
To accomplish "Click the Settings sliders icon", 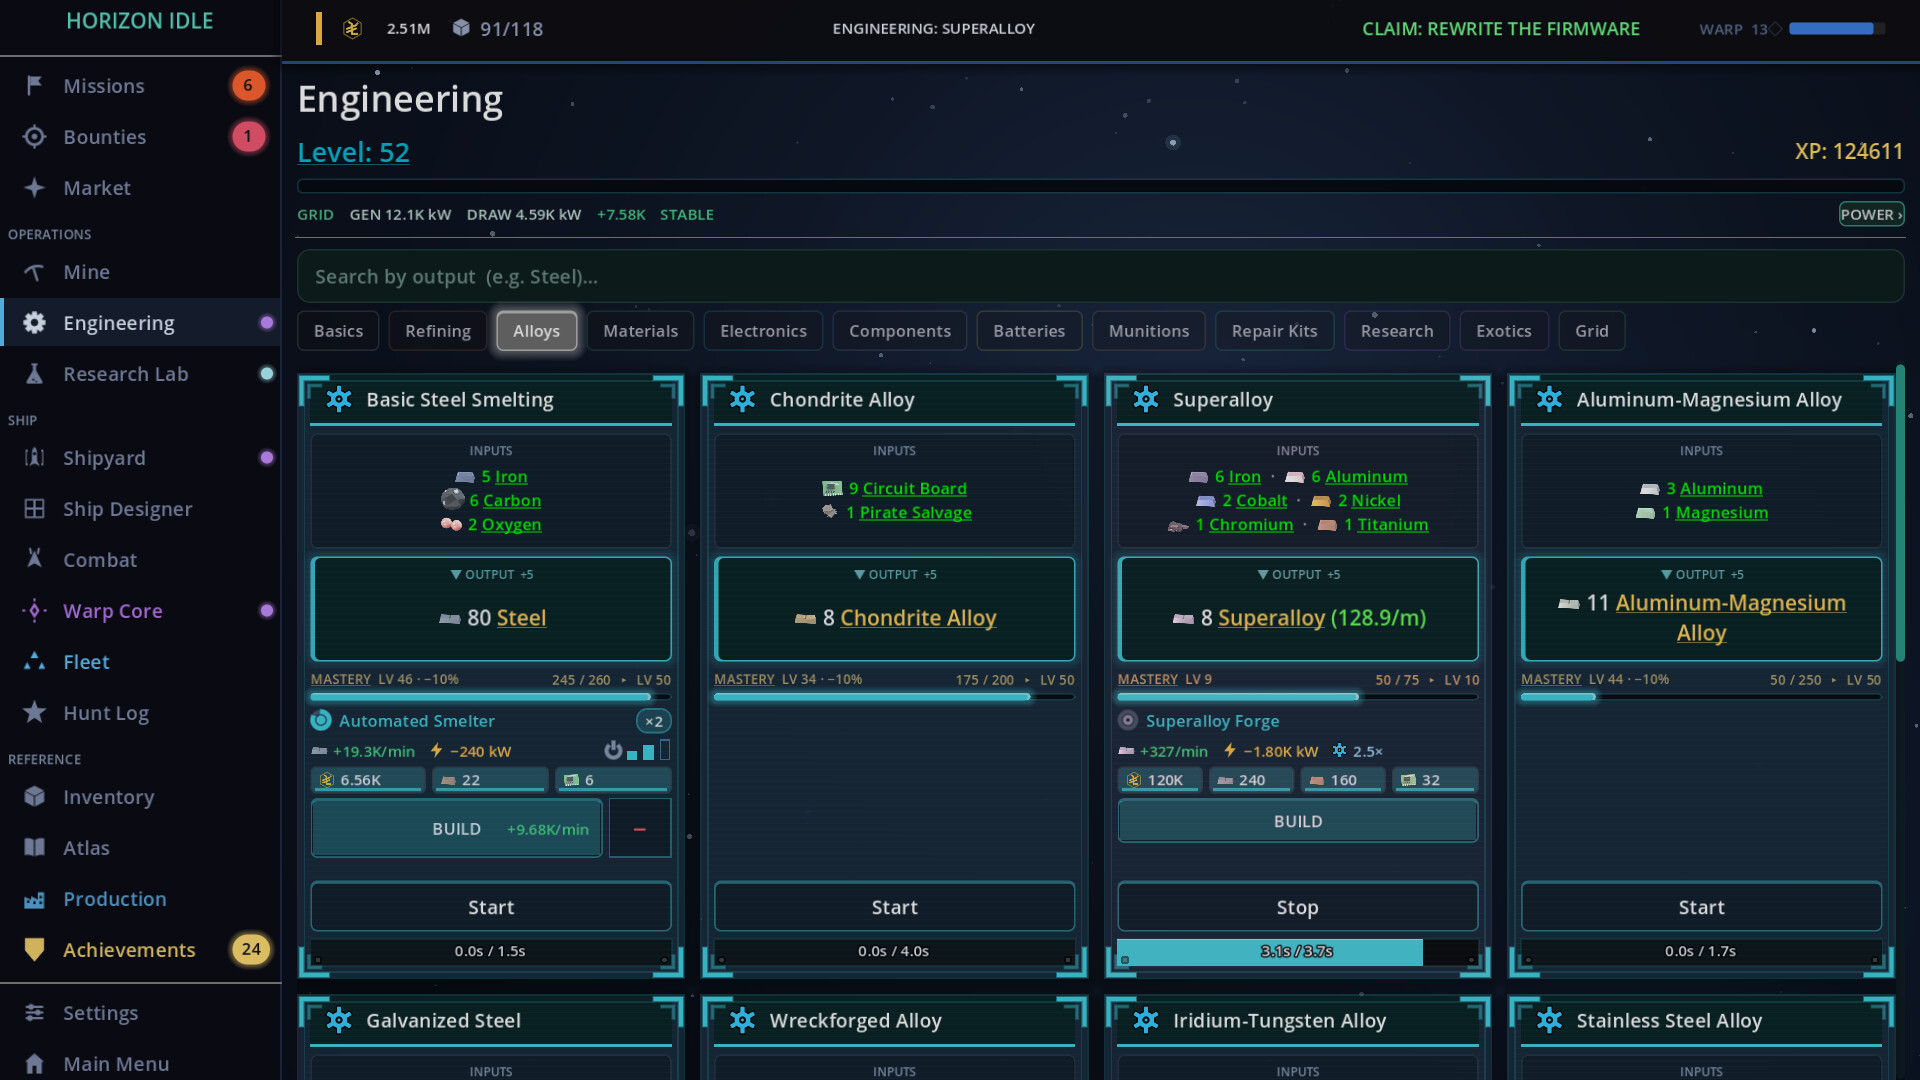I will click(x=34, y=1013).
